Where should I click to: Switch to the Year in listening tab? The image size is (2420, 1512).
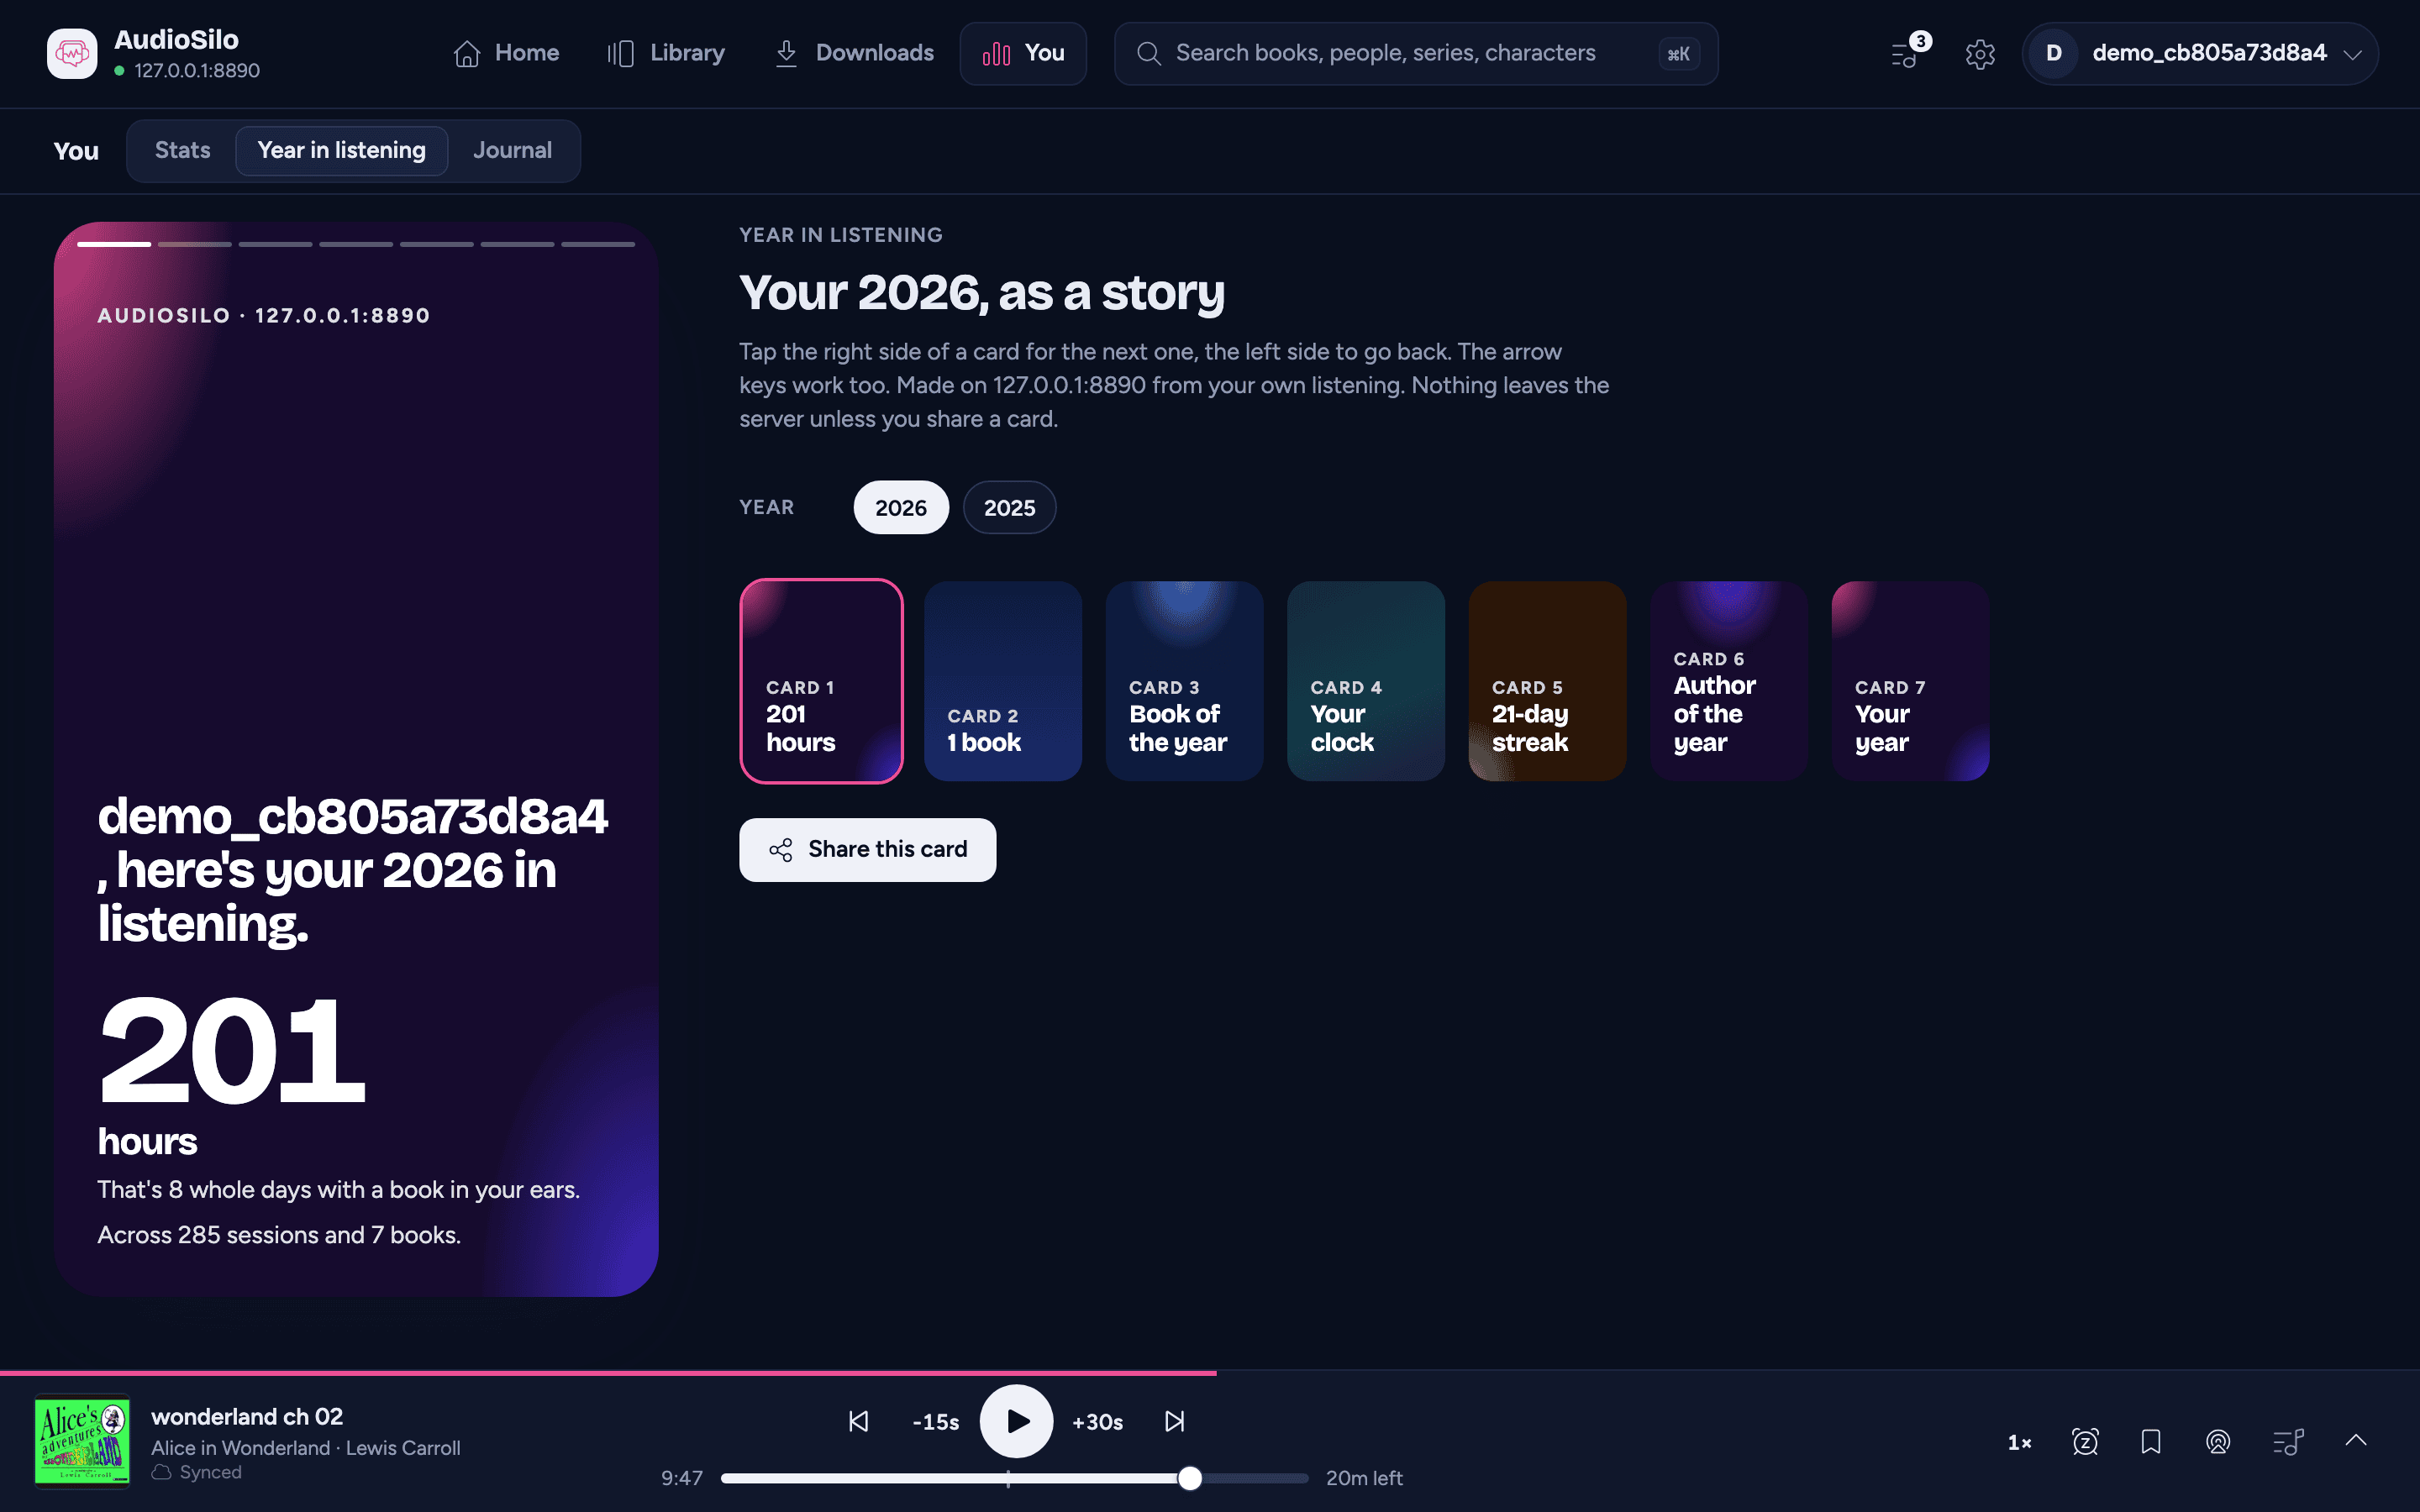341,151
